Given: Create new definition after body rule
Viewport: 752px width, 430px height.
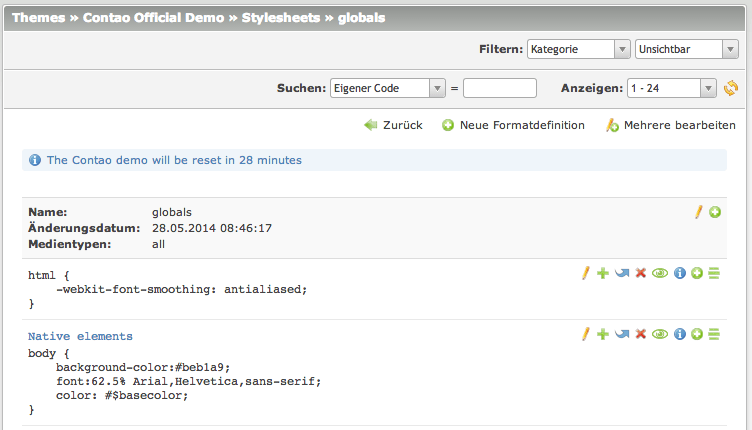Looking at the screenshot, I should coord(697,334).
